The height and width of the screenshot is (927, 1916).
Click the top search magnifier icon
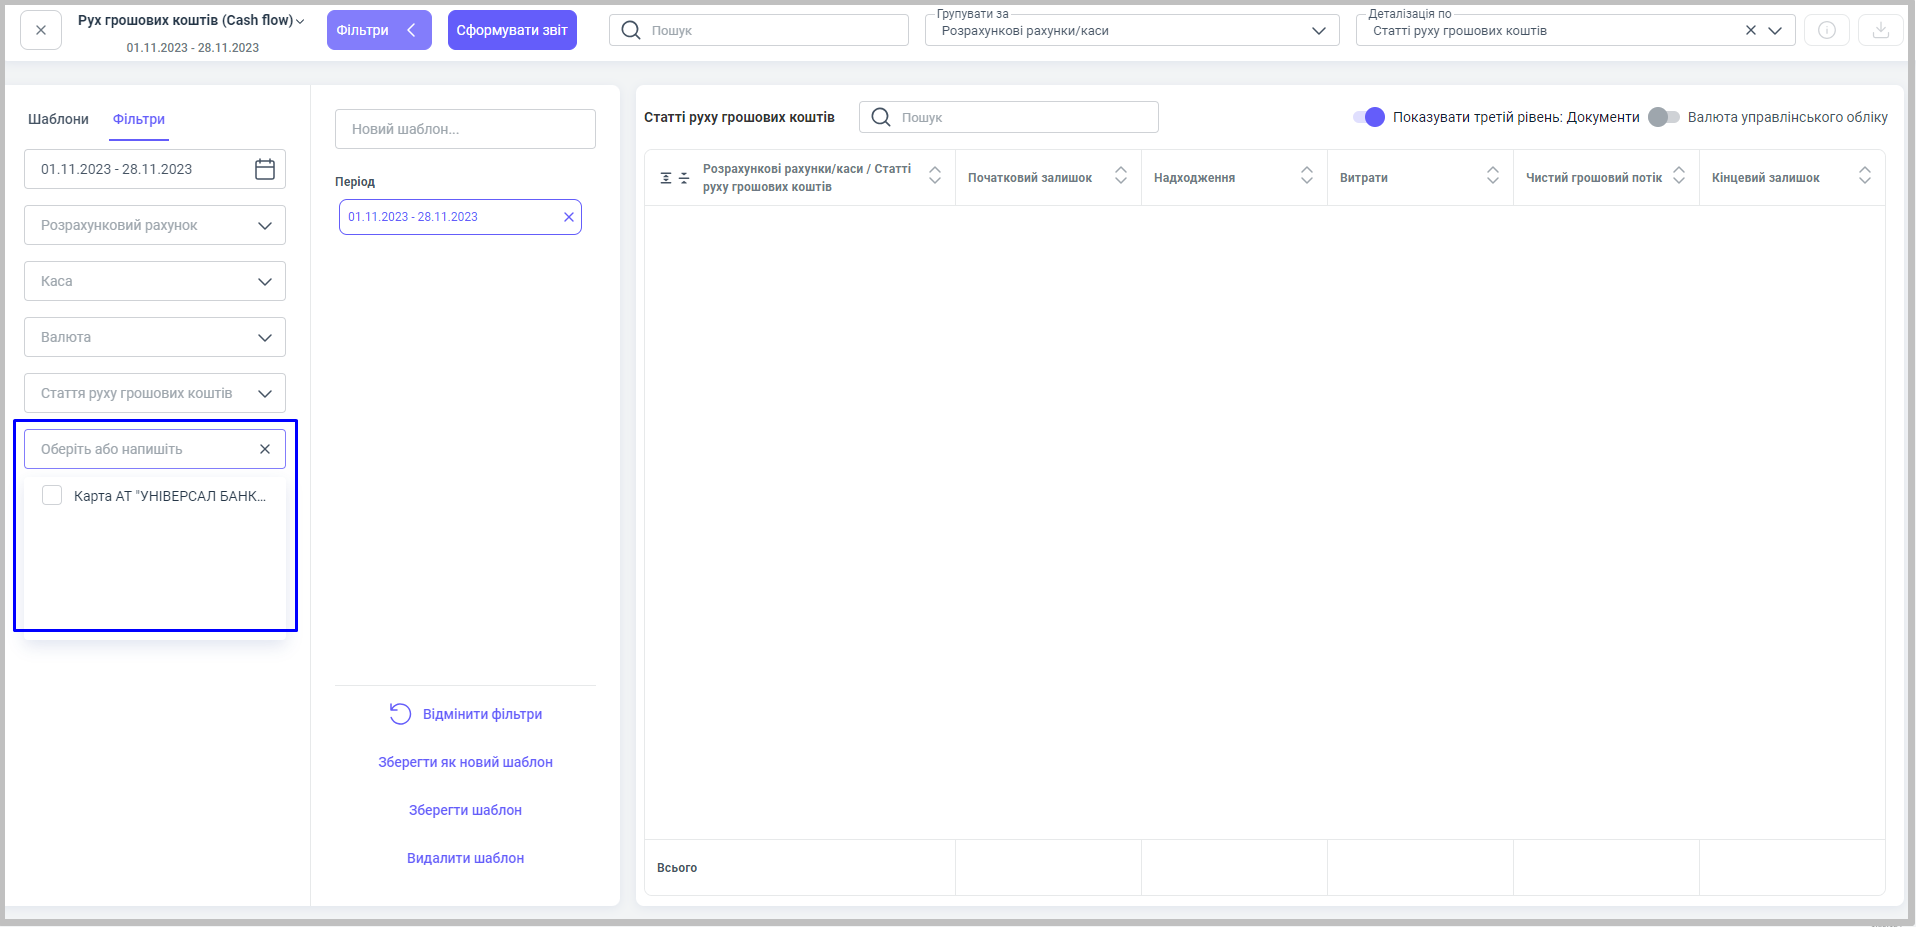click(631, 30)
